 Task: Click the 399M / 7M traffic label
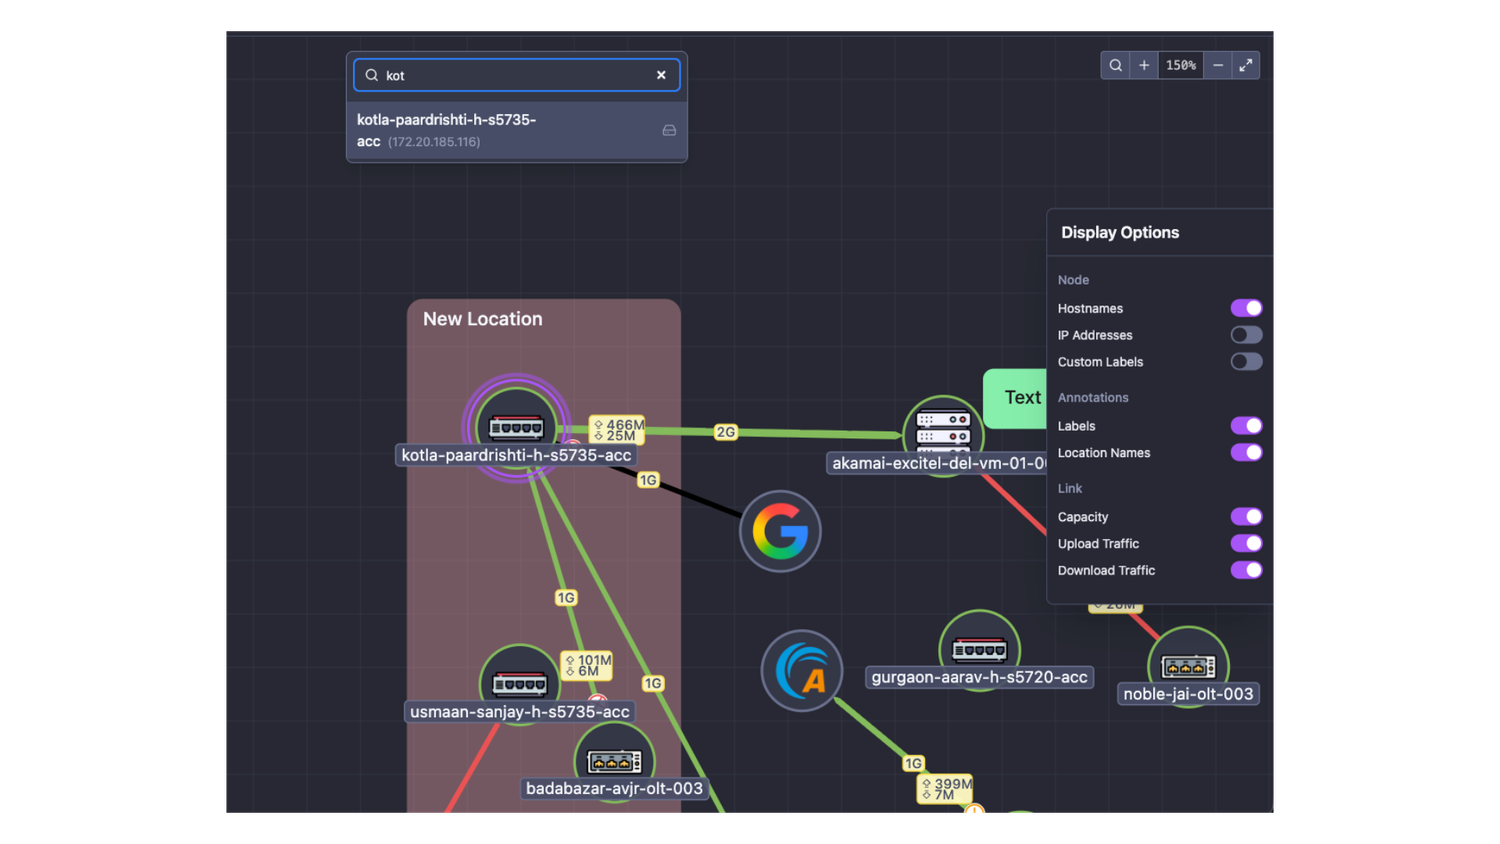click(x=945, y=788)
